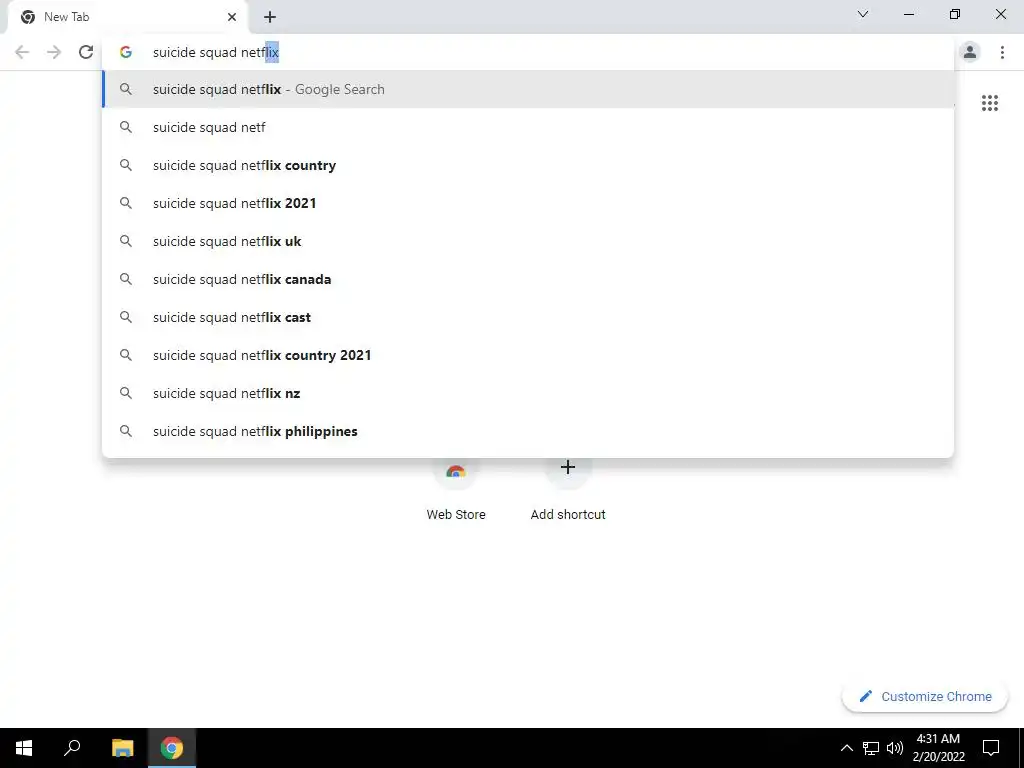Viewport: 1024px width, 768px height.
Task: Open the profile avatar icon
Action: point(970,52)
